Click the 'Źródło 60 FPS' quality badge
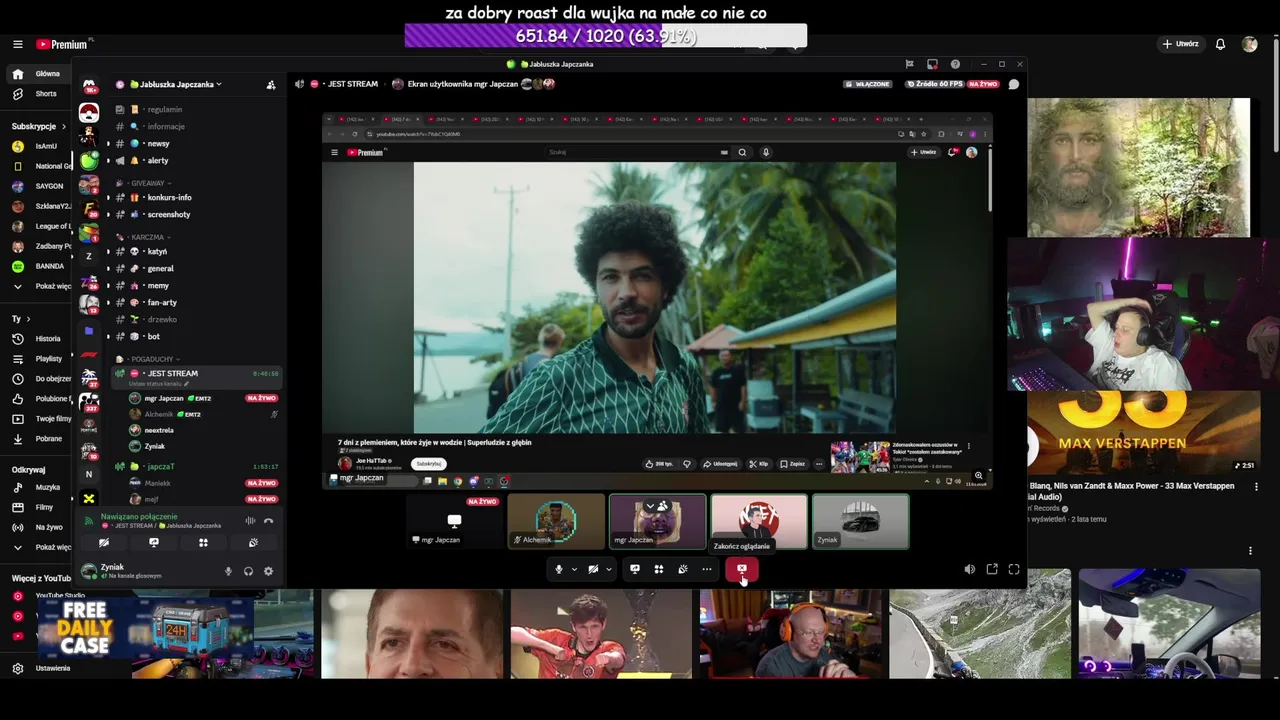 (x=934, y=84)
